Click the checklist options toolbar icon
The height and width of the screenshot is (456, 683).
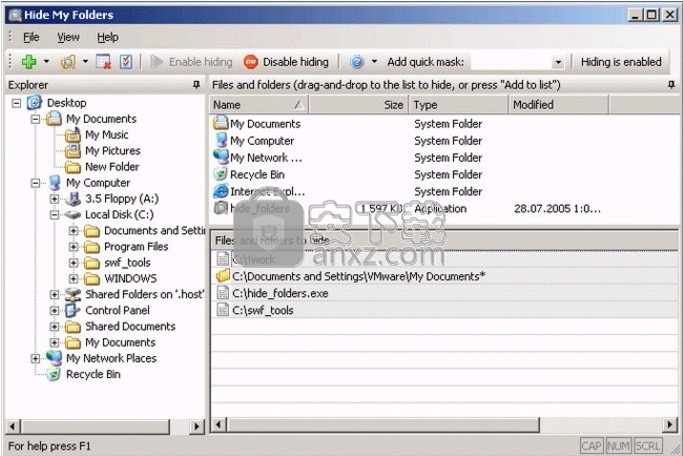coord(126,62)
